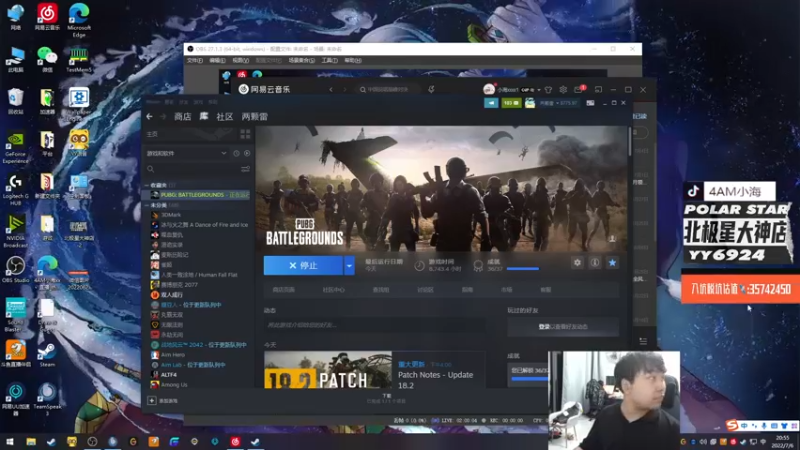Go back with Steam's back arrow
The width and height of the screenshot is (800, 450).
point(149,116)
